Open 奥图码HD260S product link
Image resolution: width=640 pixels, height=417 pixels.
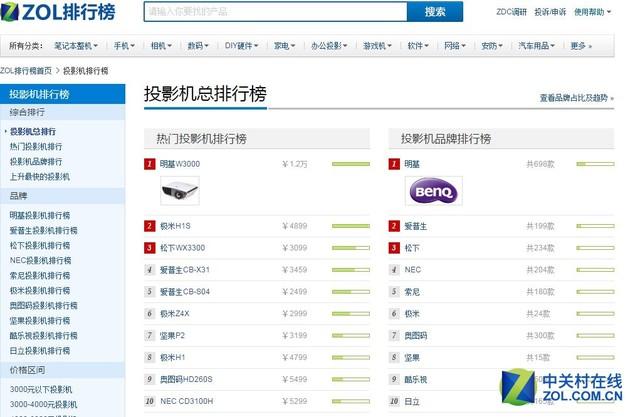pos(186,379)
